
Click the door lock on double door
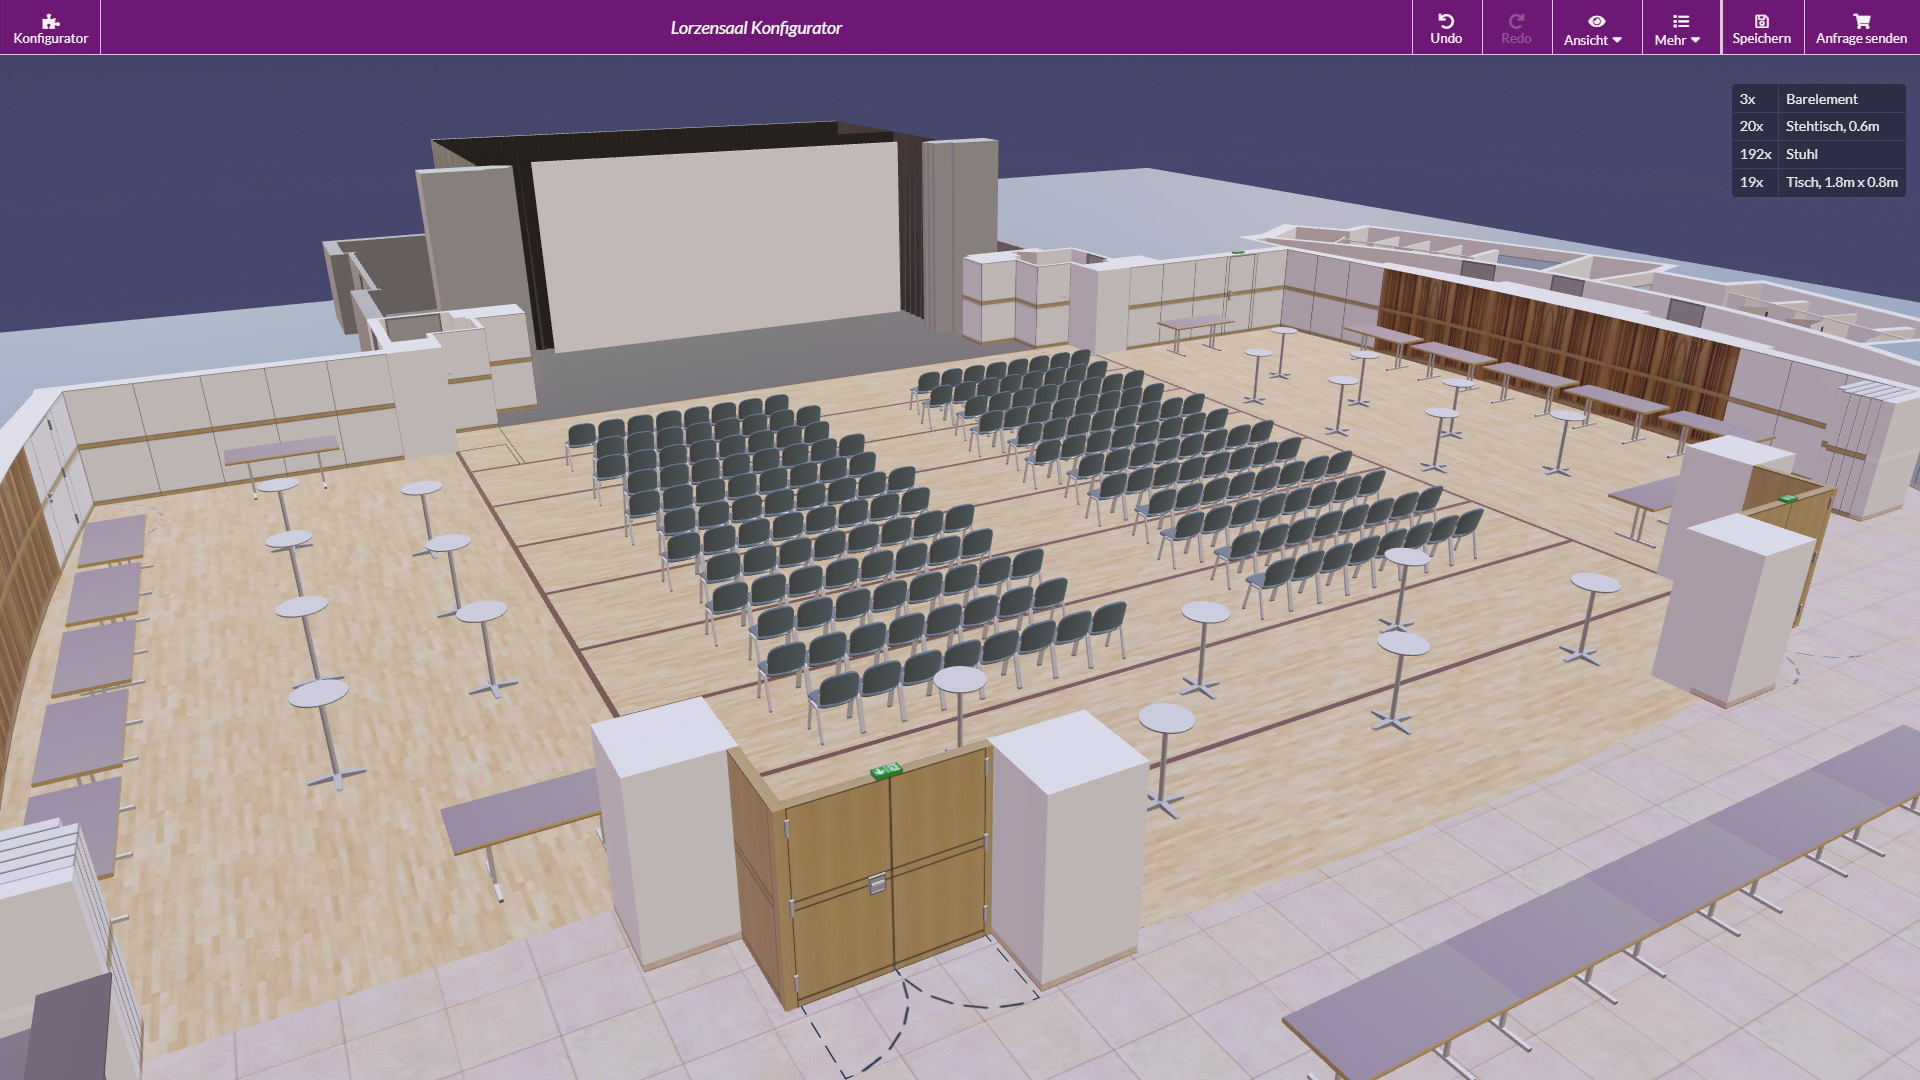pyautogui.click(x=877, y=883)
